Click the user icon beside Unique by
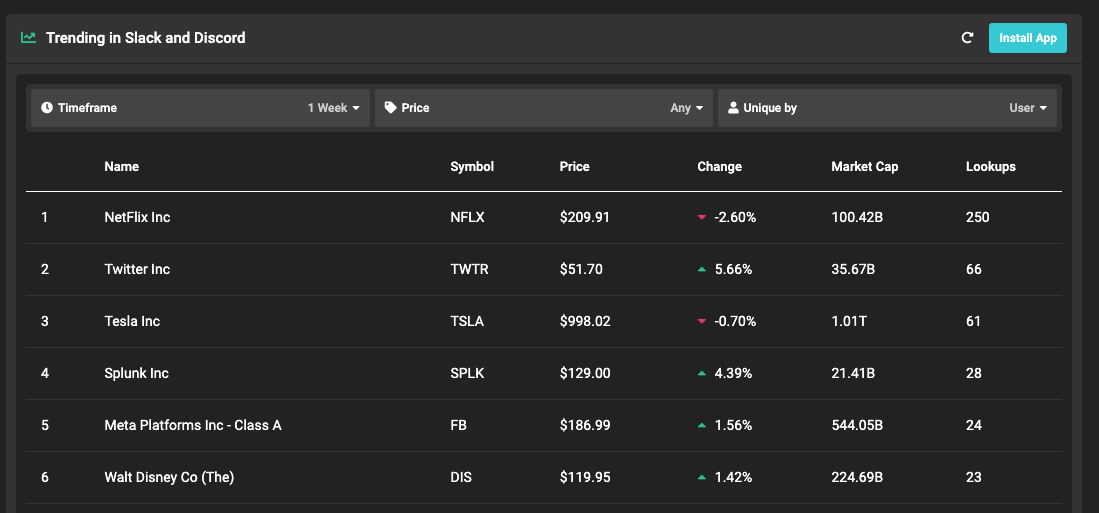 coord(733,108)
